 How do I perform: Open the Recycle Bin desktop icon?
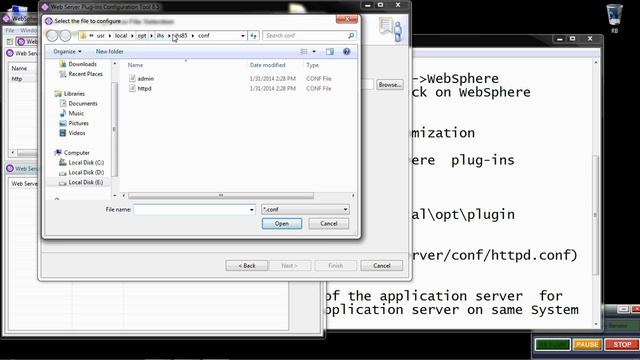615,18
